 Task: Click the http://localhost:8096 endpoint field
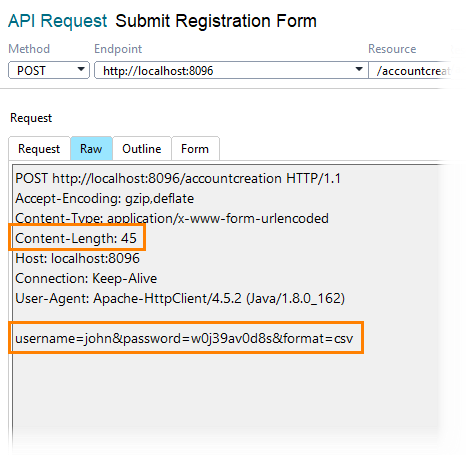pos(231,70)
